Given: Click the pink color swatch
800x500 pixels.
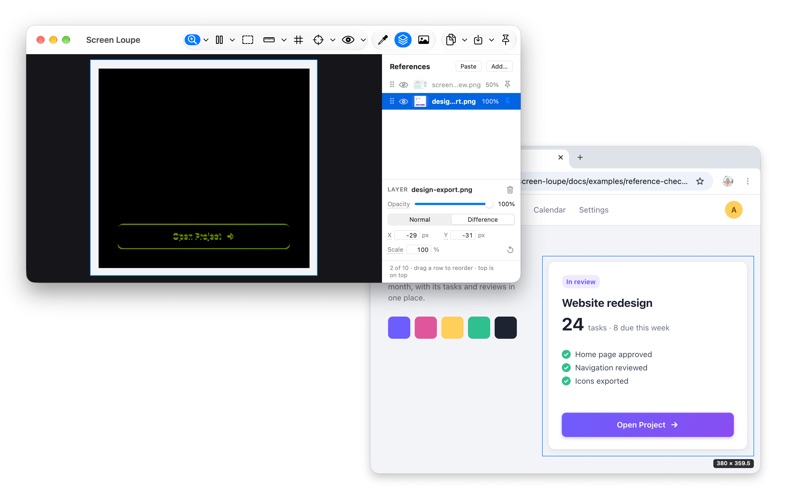Looking at the screenshot, I should tap(426, 328).
